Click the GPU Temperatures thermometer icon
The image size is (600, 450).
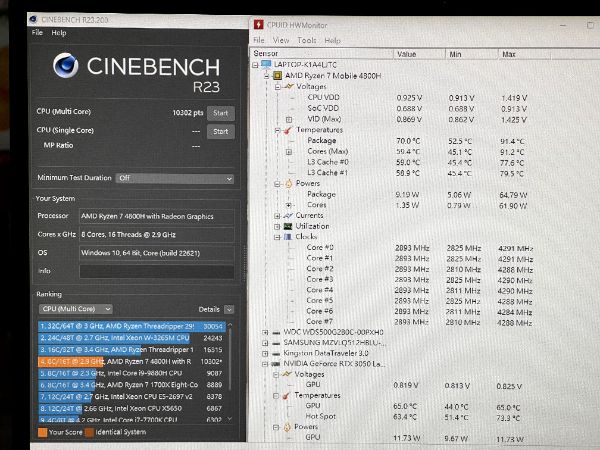[x=286, y=395]
